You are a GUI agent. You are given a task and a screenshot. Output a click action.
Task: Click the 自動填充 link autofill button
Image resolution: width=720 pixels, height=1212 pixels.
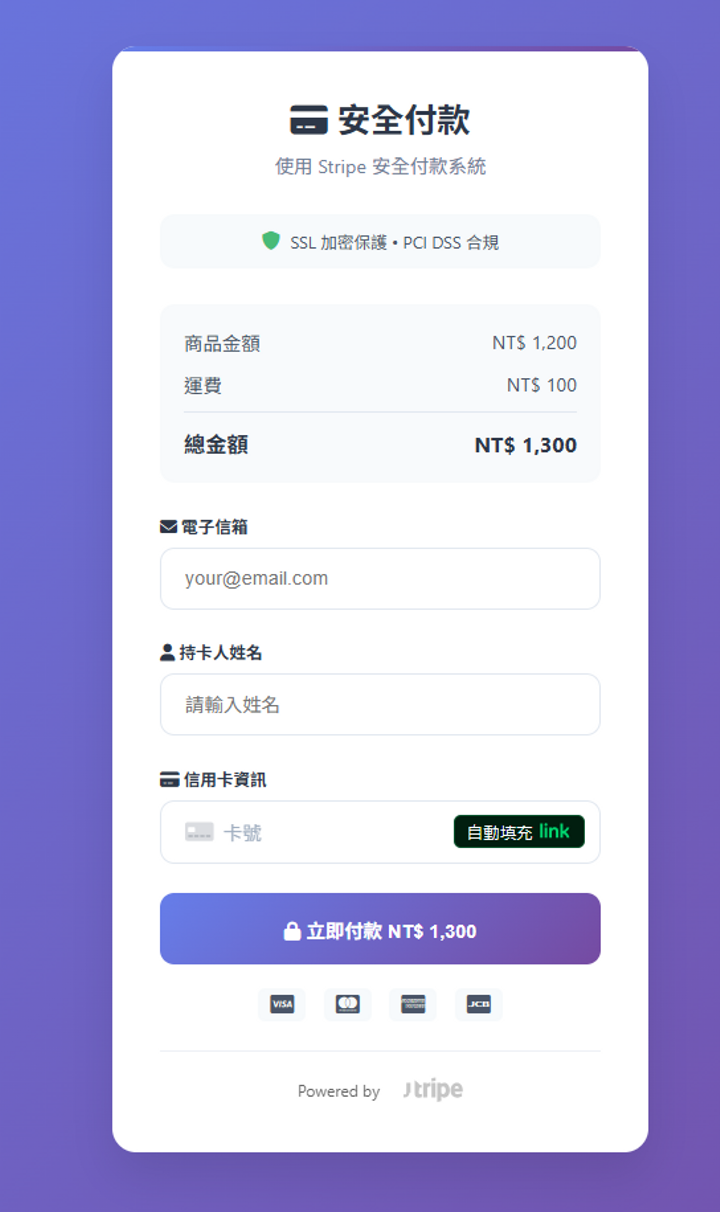(x=519, y=831)
